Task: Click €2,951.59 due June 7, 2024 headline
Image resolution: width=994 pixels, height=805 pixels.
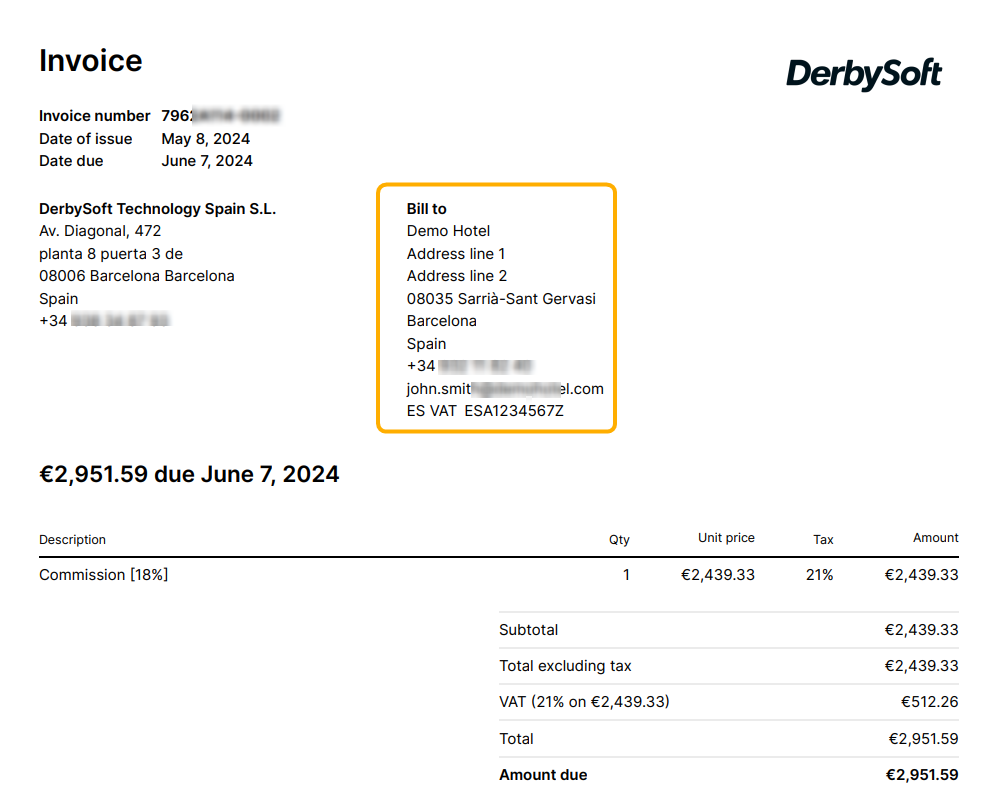Action: tap(189, 474)
